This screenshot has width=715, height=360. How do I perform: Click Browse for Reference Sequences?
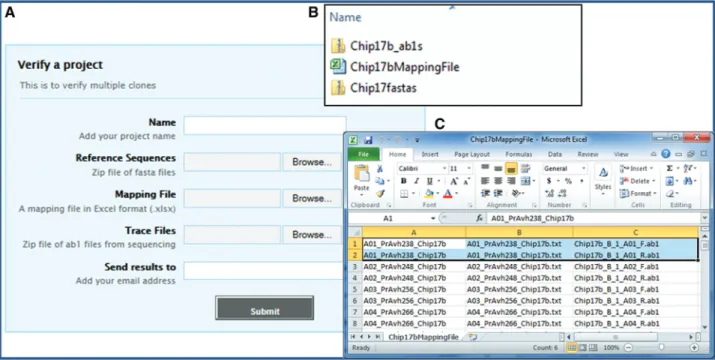(x=312, y=162)
